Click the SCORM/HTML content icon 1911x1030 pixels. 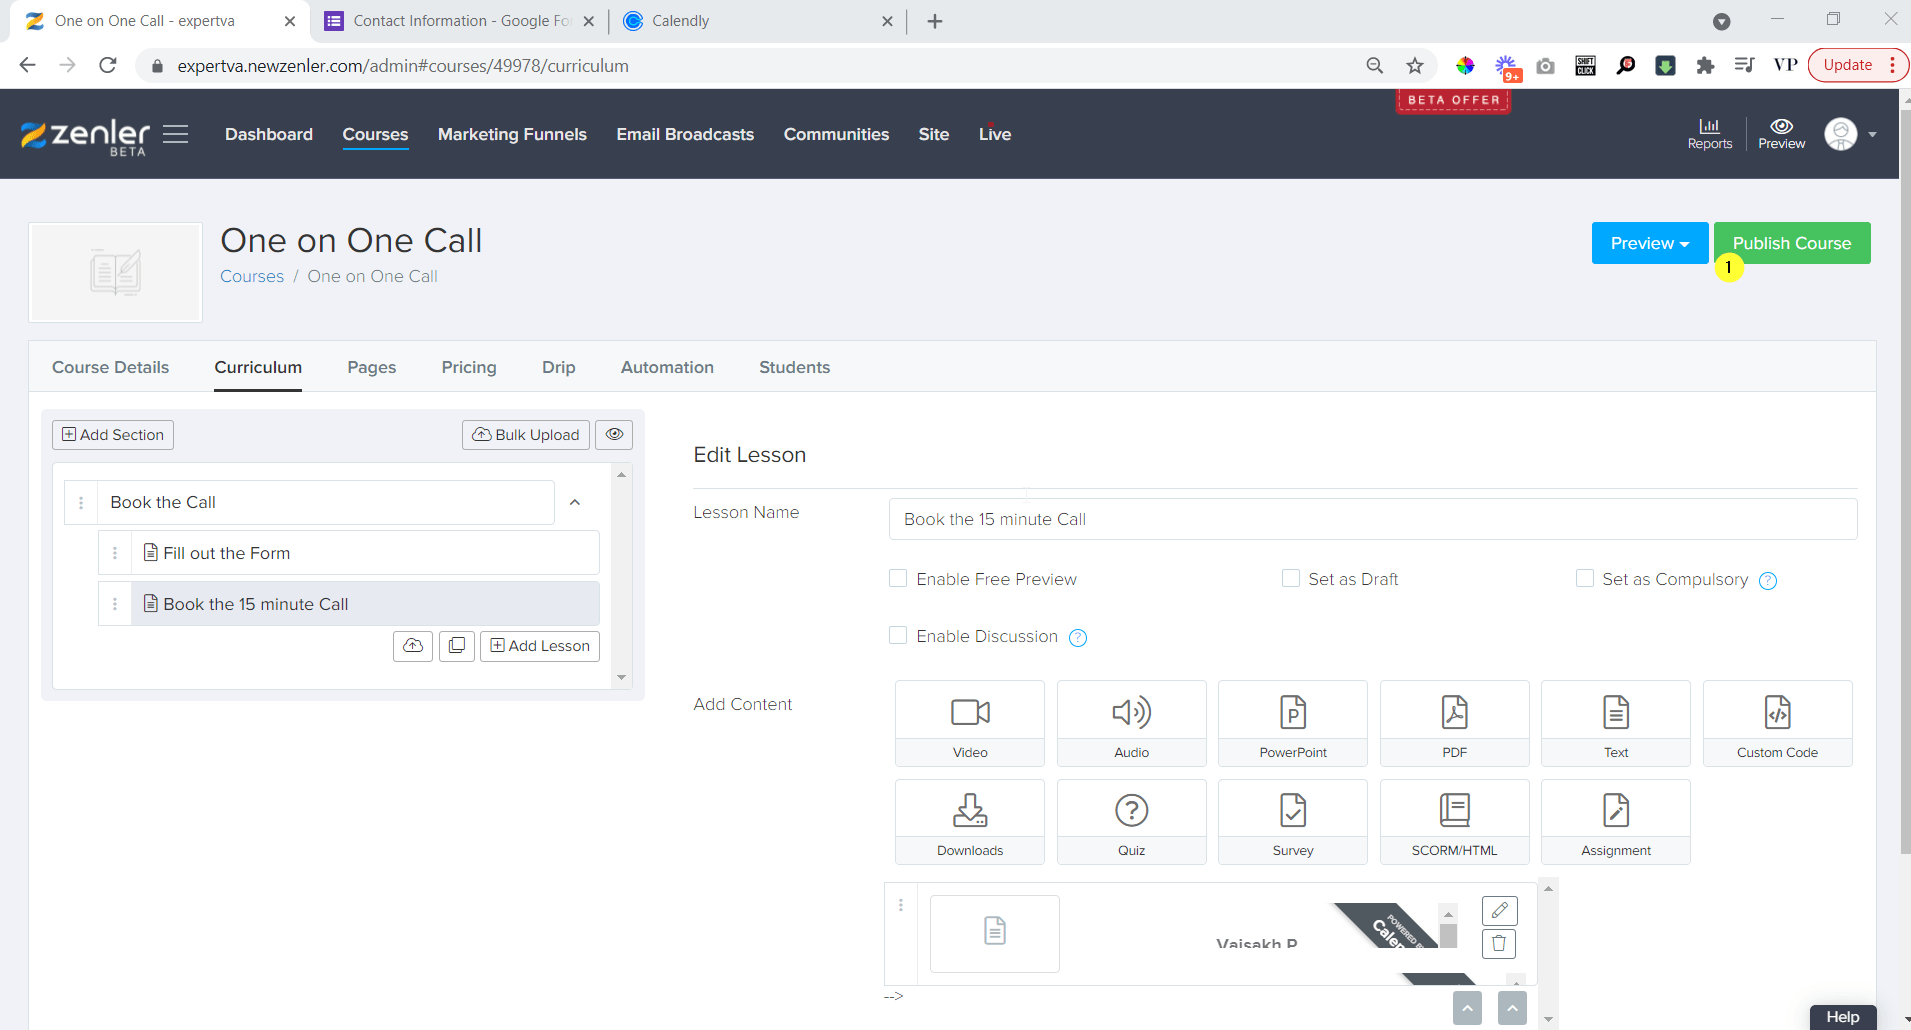coord(1454,821)
